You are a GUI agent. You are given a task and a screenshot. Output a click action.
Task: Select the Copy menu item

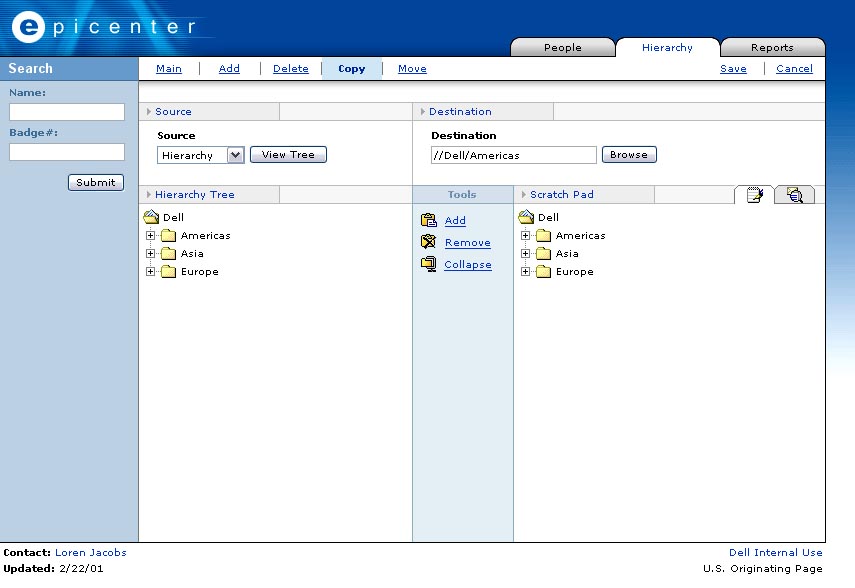pyautogui.click(x=352, y=69)
